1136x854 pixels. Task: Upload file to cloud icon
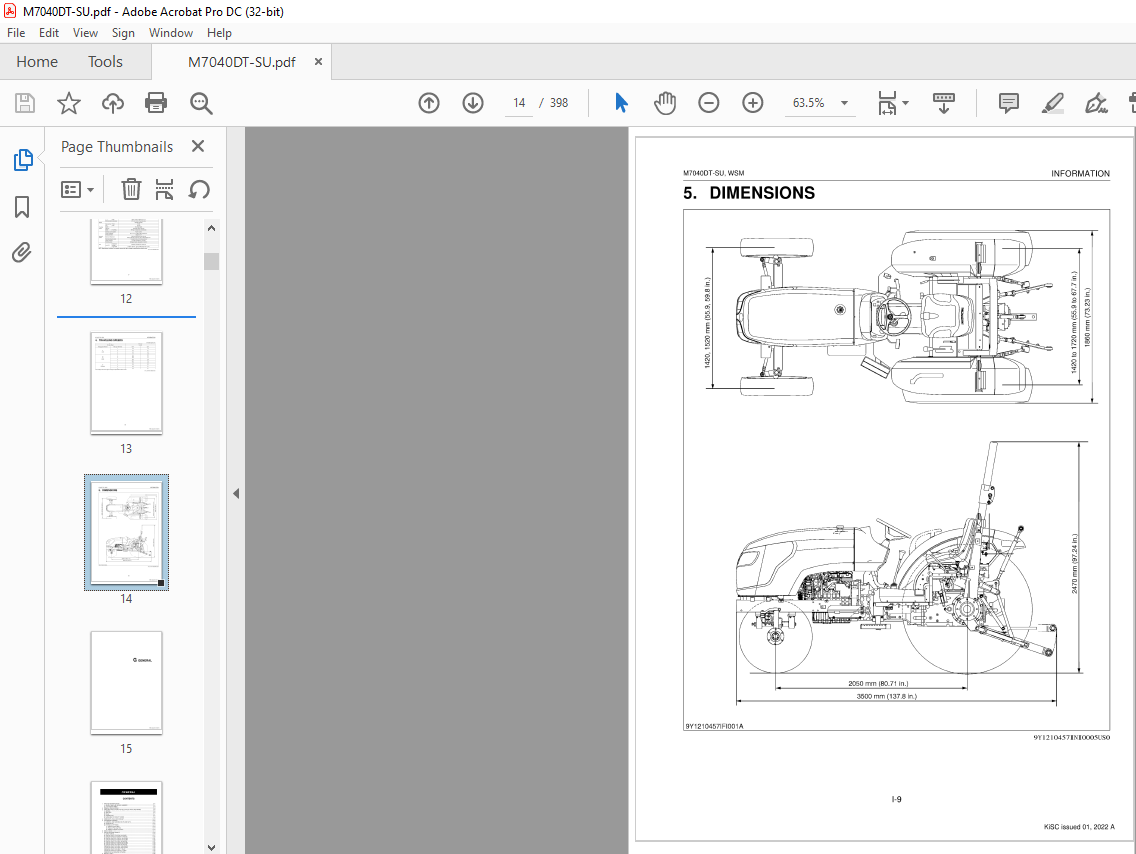pos(112,103)
